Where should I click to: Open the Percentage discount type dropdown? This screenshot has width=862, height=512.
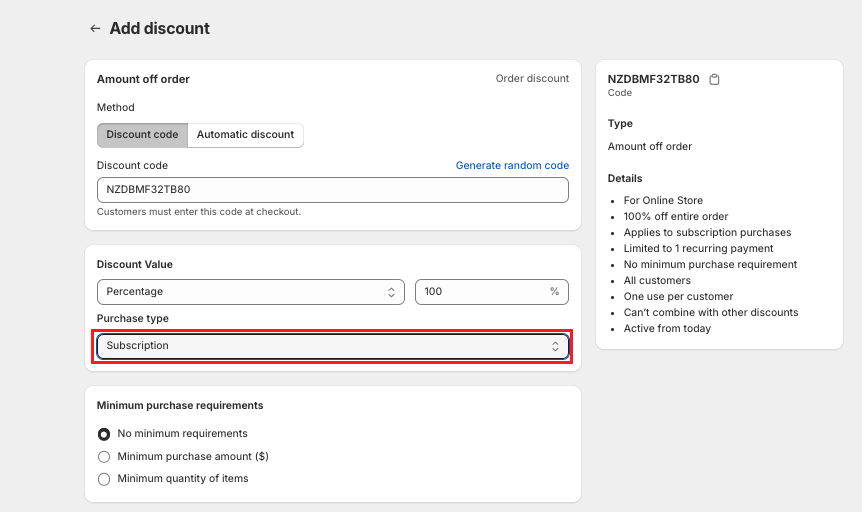(251, 292)
